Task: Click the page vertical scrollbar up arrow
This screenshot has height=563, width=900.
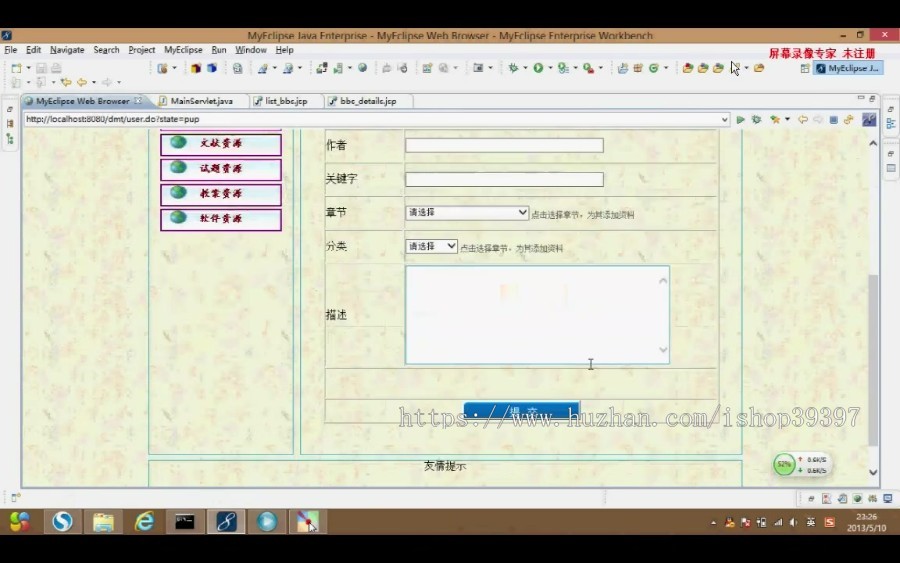Action: click(873, 143)
